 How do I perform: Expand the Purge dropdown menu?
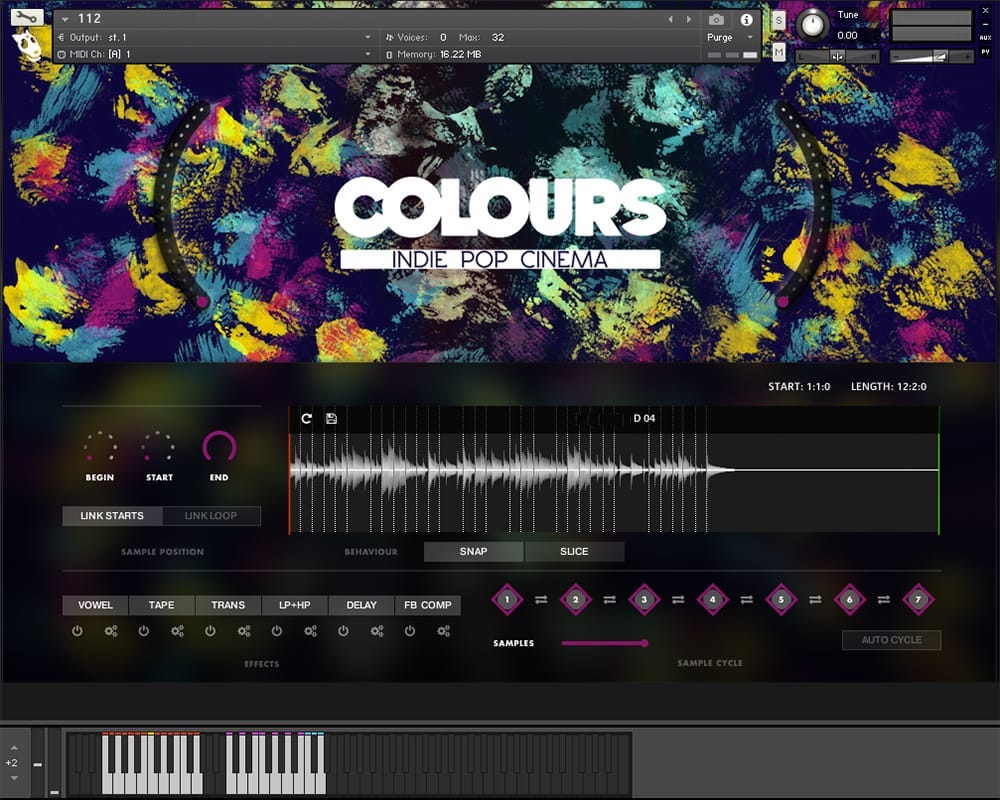click(x=750, y=37)
